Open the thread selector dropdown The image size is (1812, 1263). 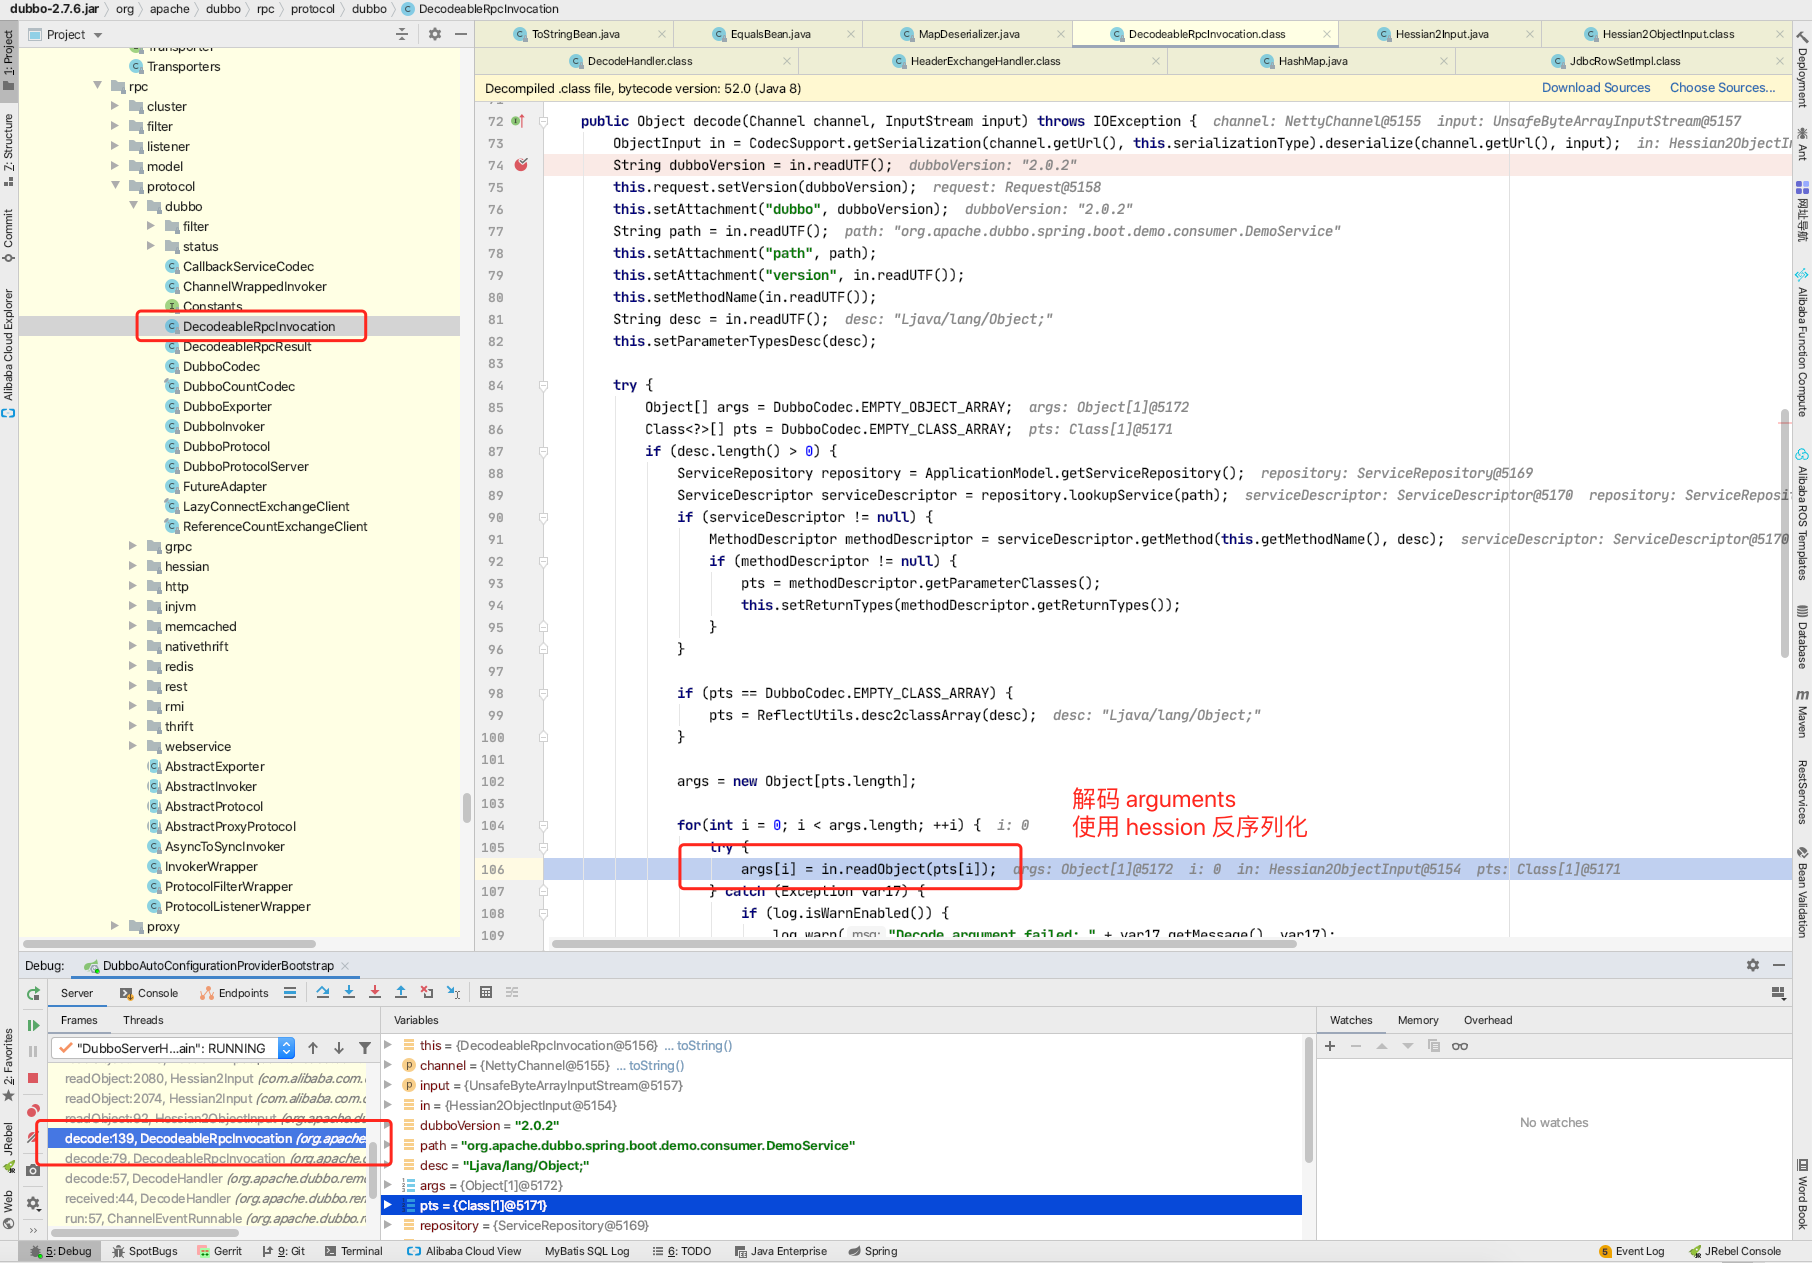[x=286, y=1048]
